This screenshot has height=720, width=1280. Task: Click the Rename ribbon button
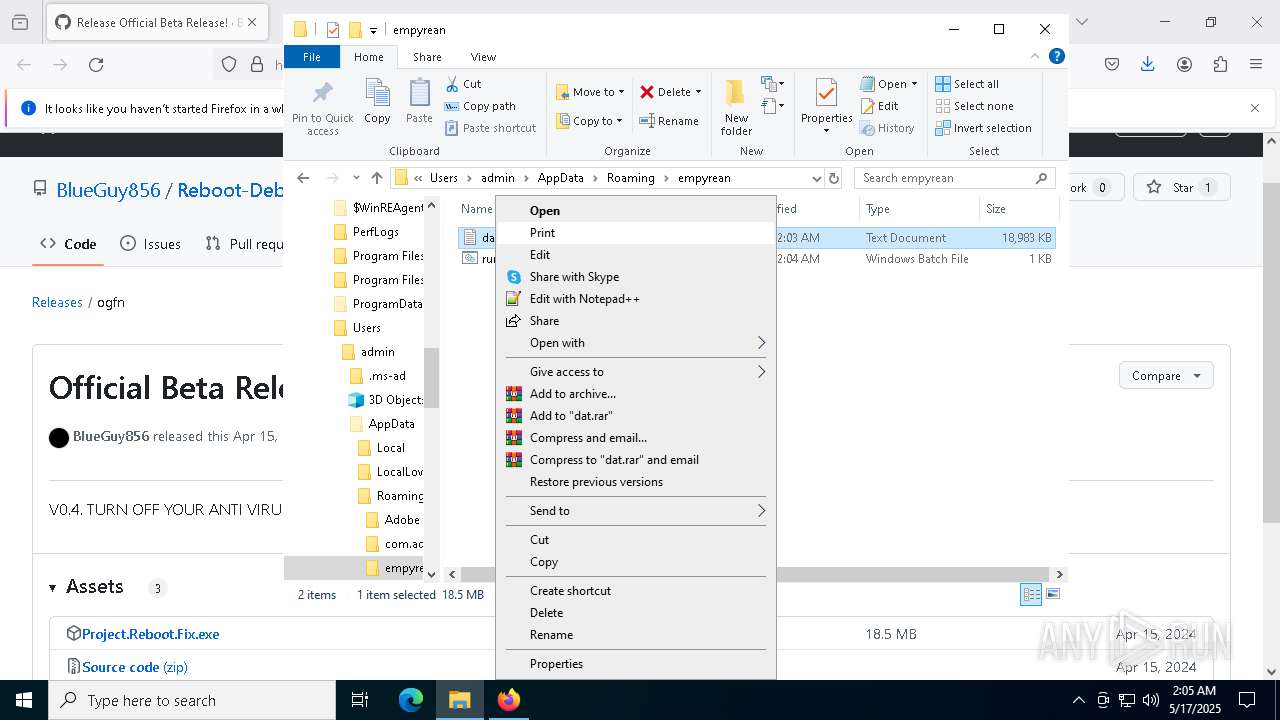point(669,121)
